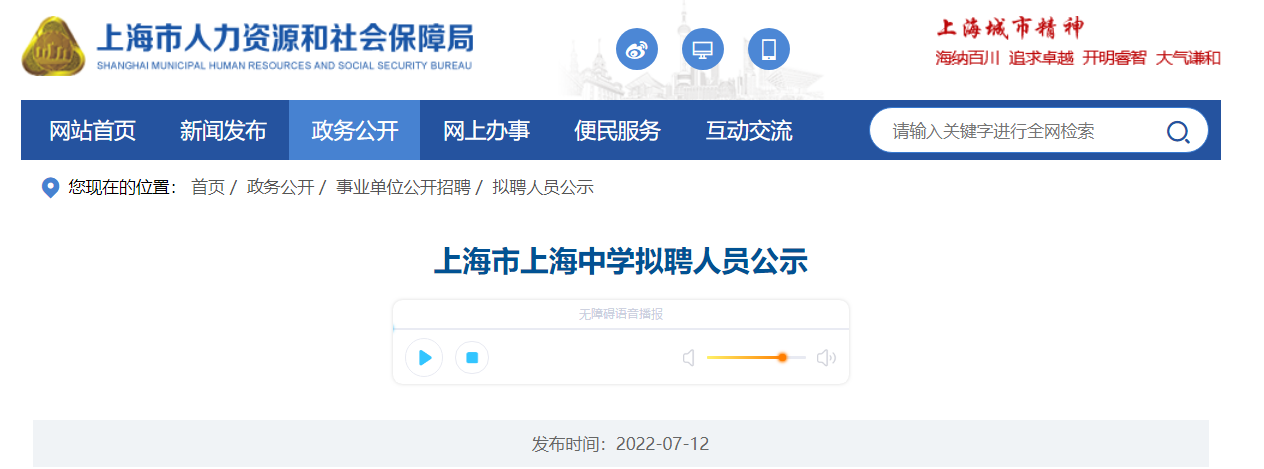Image resolution: width=1264 pixels, height=469 pixels.
Task: Open 互动交流 in the navigation bar
Action: click(x=748, y=130)
